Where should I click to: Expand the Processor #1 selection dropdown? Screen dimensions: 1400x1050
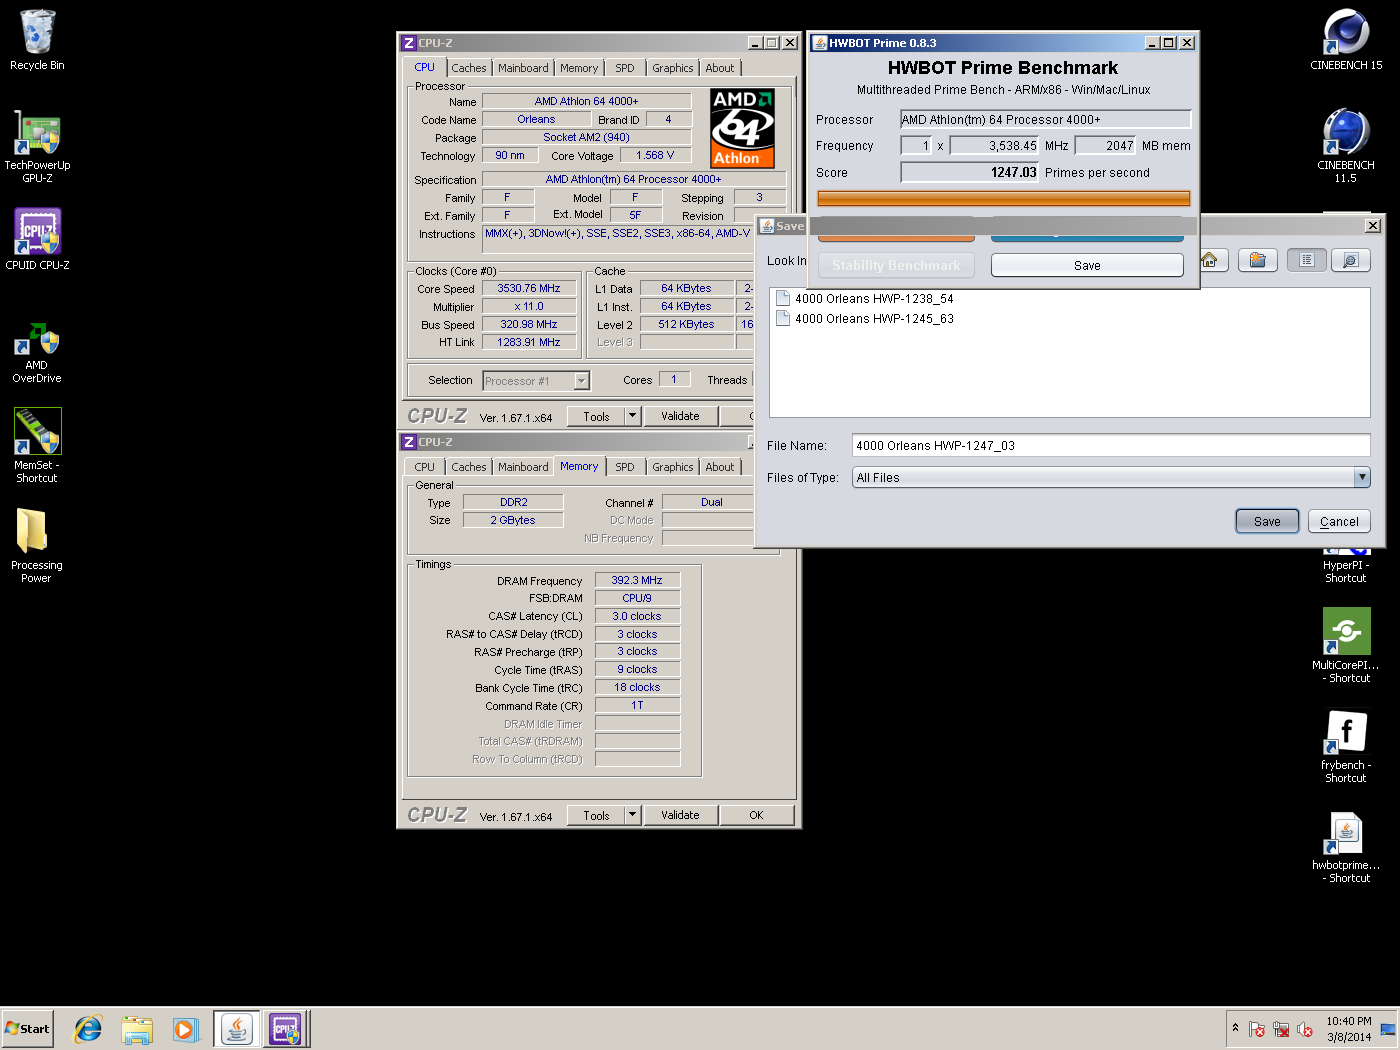pyautogui.click(x=581, y=381)
